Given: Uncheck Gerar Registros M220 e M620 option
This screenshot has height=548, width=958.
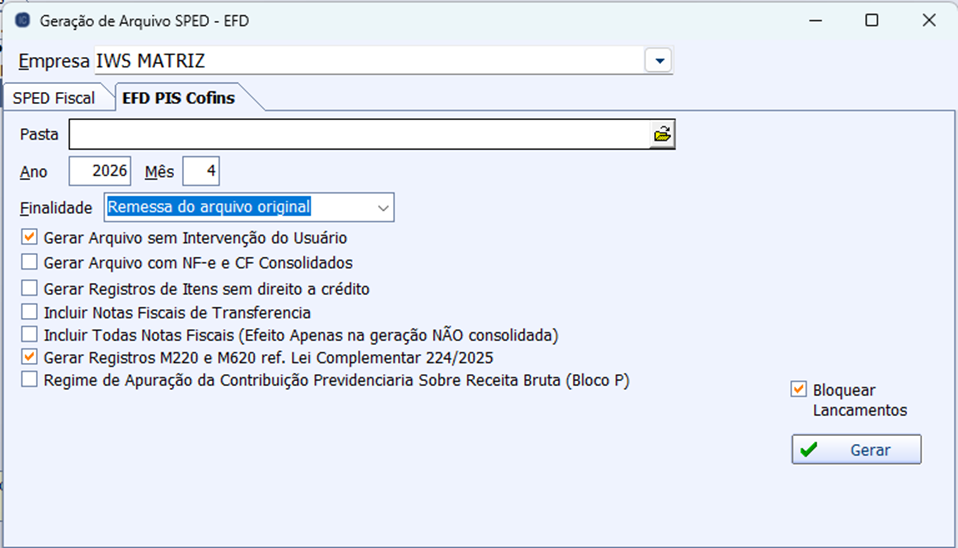Looking at the screenshot, I should point(29,357).
